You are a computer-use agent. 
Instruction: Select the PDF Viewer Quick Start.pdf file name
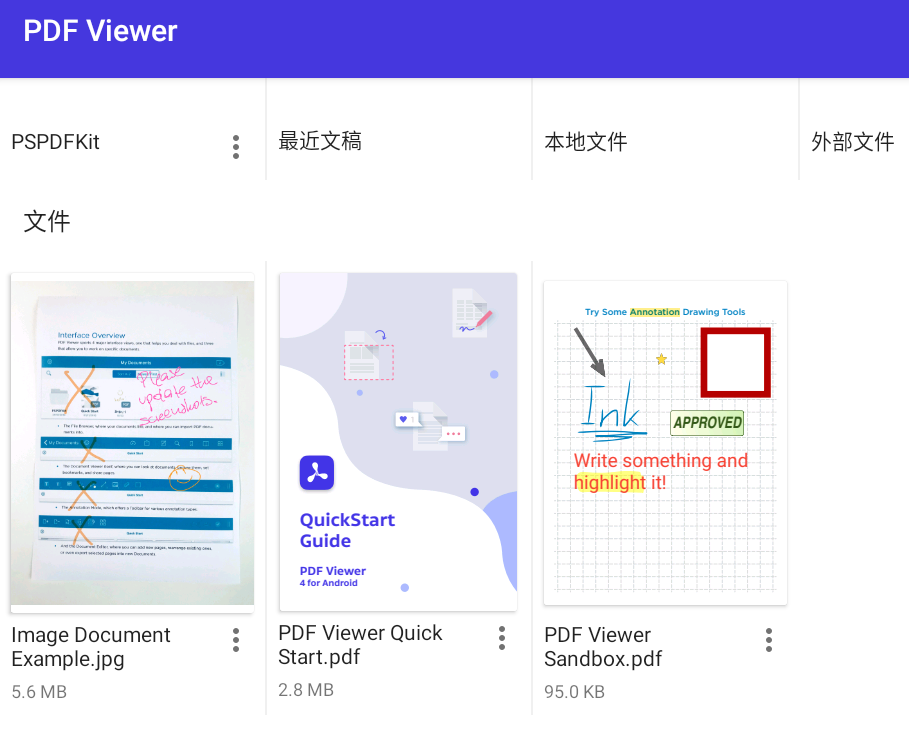360,645
